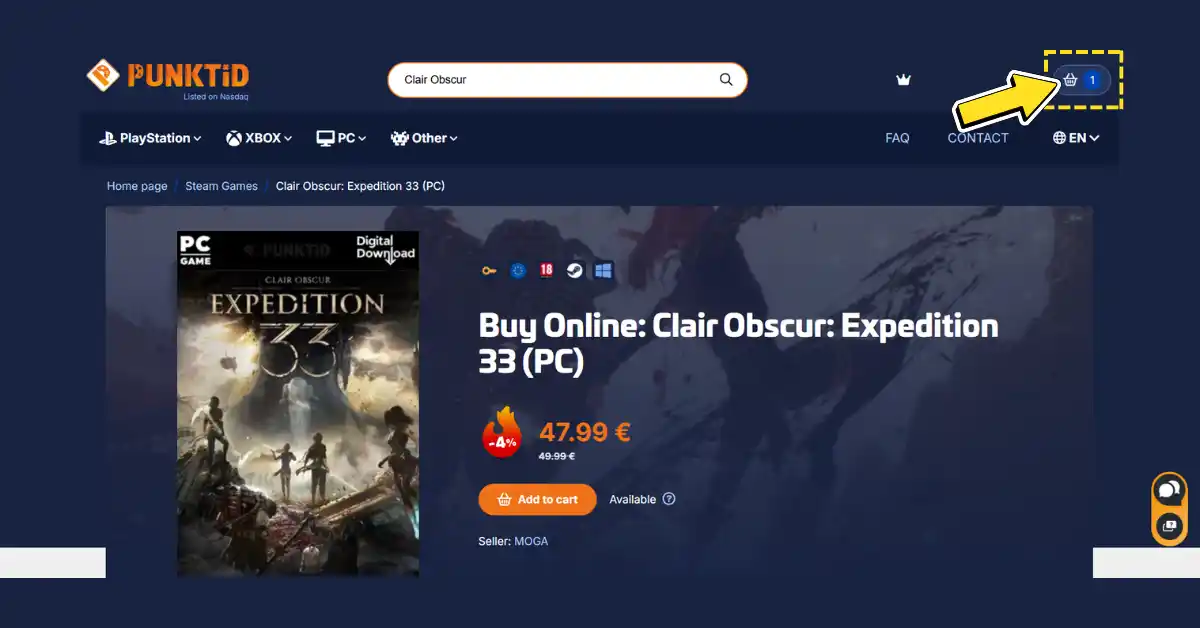The image size is (1200, 628).
Task: Open the live chat bubble icon
Action: (x=1168, y=491)
